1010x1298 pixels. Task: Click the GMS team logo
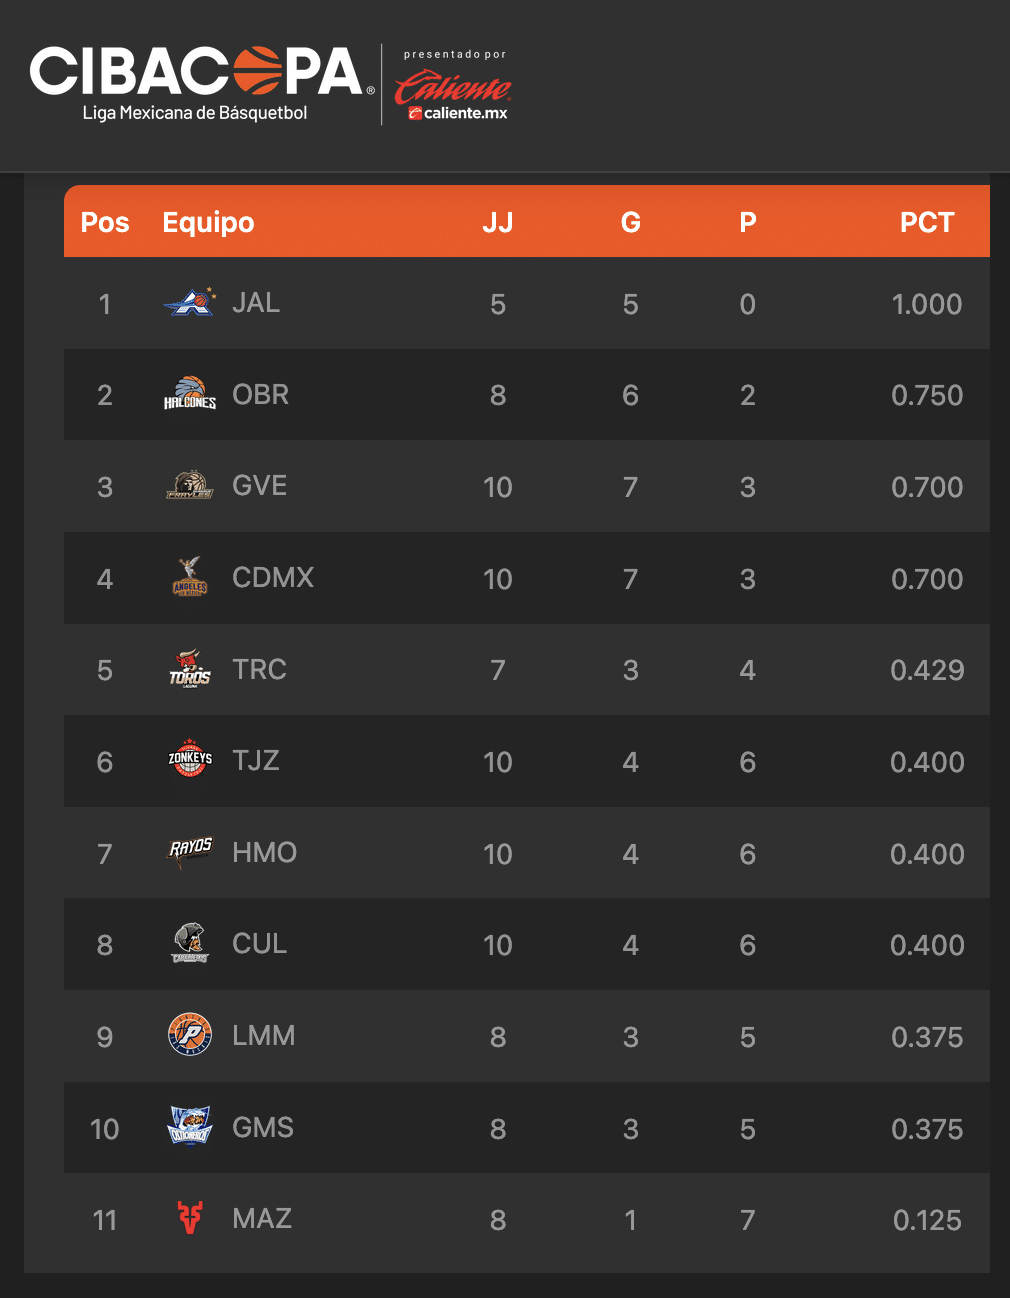click(190, 1127)
